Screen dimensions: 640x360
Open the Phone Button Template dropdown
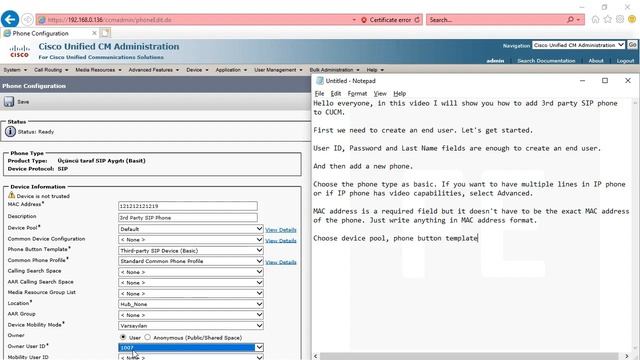[191, 250]
